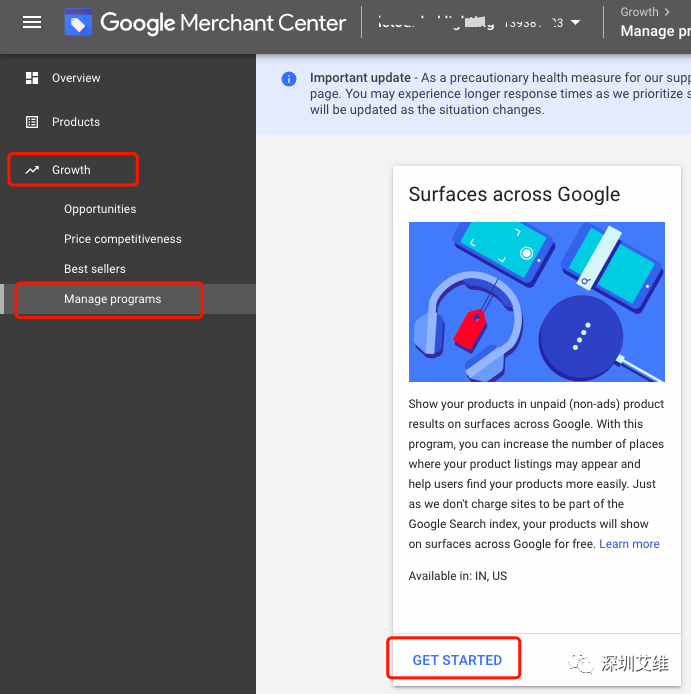Click the Google Merchant Center tag logo
Viewport: 691px width, 694px height.
[x=78, y=22]
